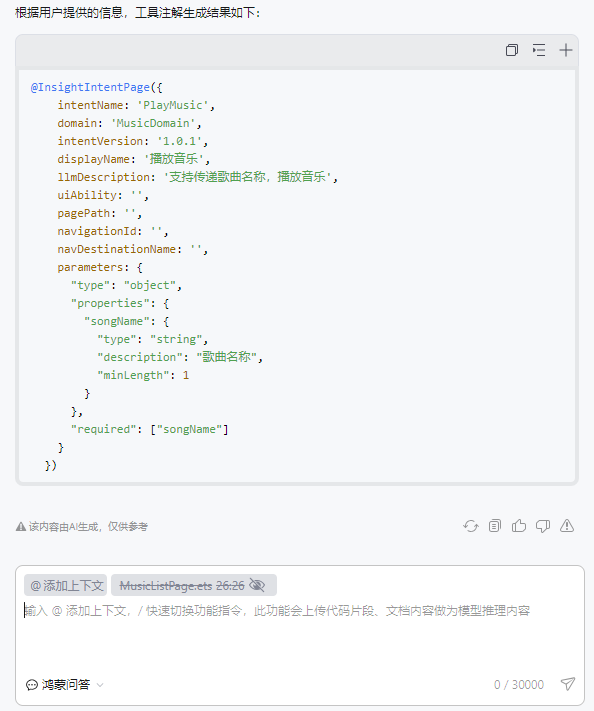The image size is (594, 711).
Task: Open the 鸿蒙问答 mode dropdown
Action: point(64,684)
